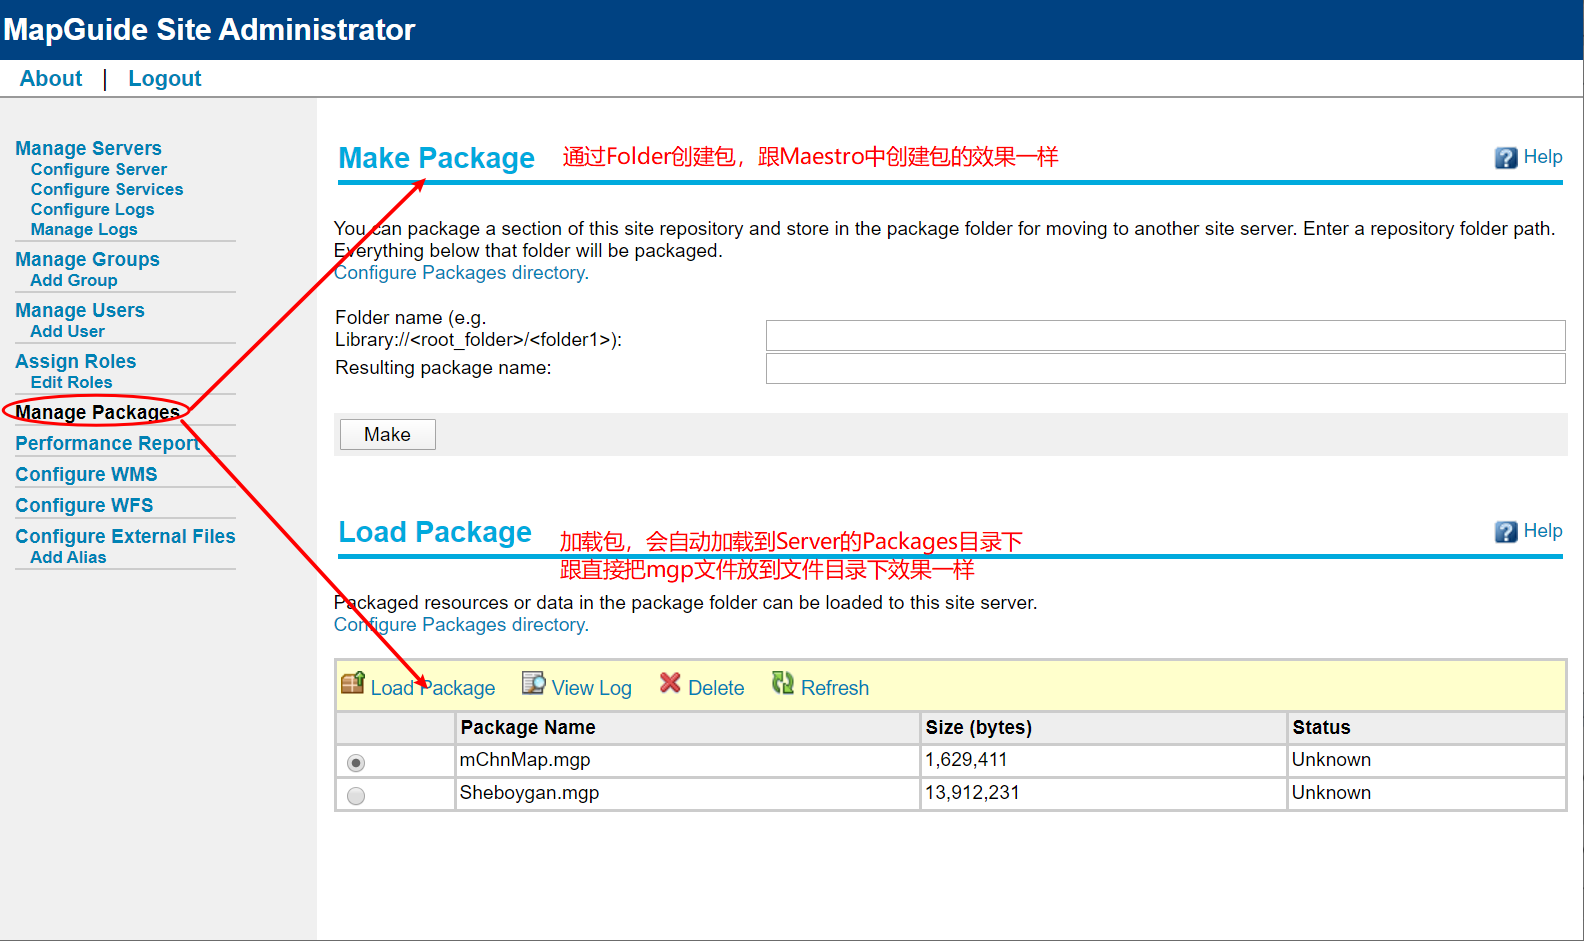The height and width of the screenshot is (941, 1584).
Task: Open Configure Packages directory under Load Package
Action: coord(461,625)
